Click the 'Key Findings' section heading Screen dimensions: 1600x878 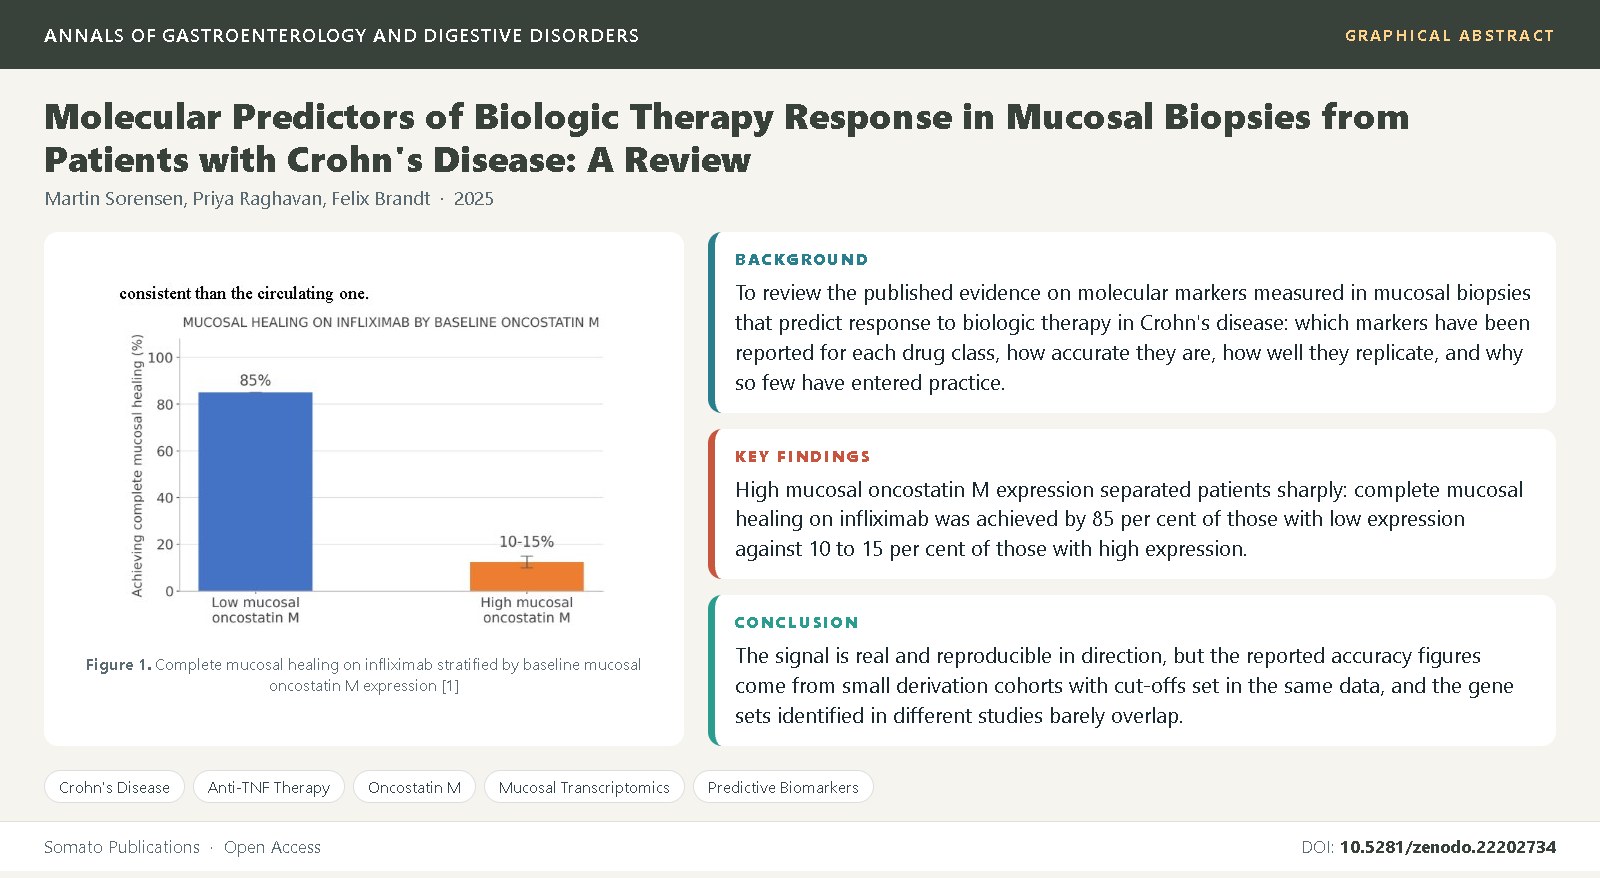click(x=803, y=457)
